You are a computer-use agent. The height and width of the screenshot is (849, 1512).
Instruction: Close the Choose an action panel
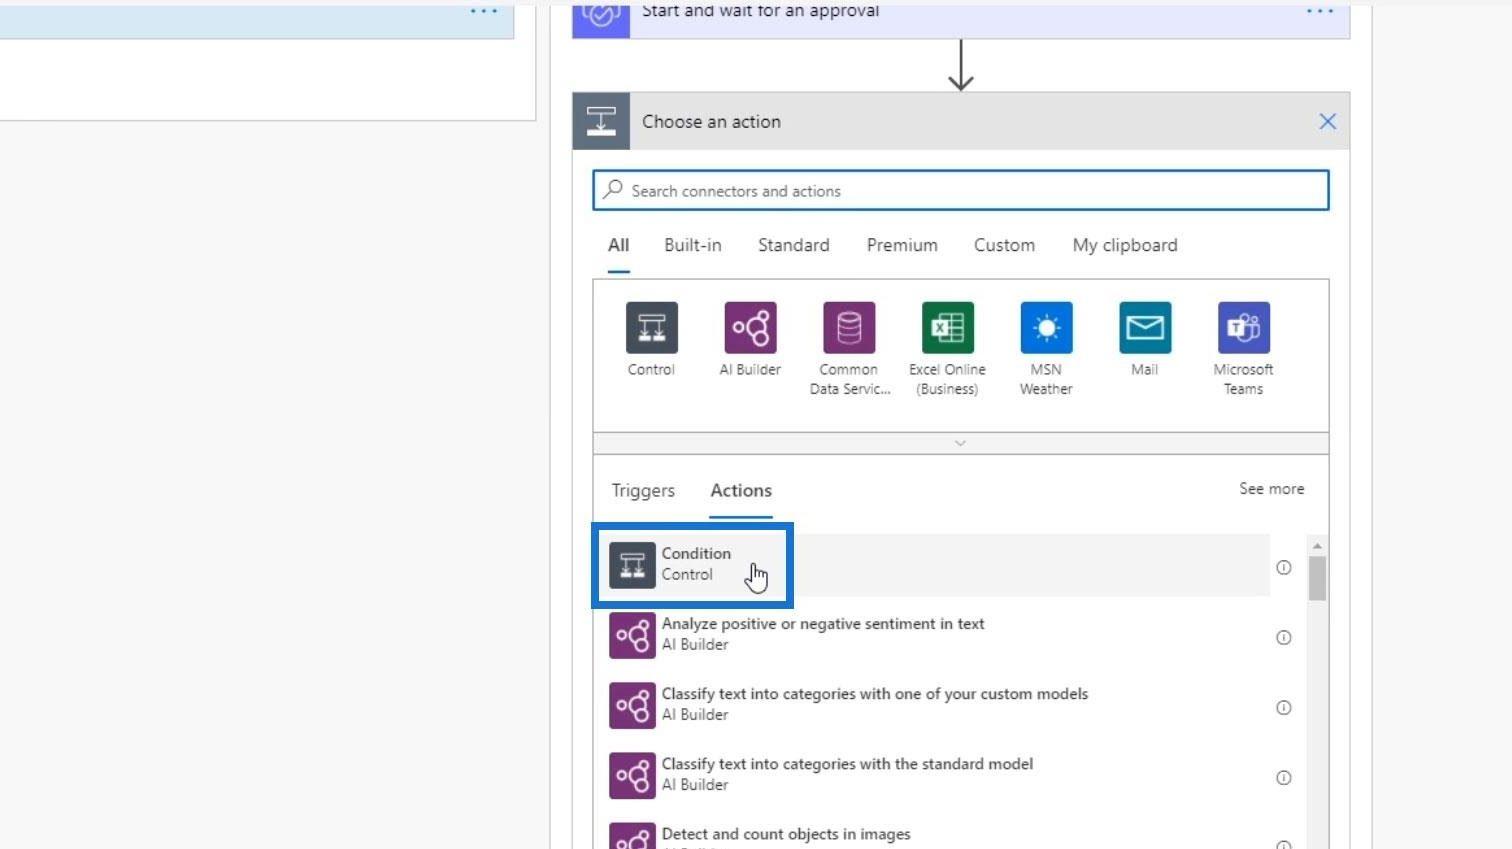1328,122
